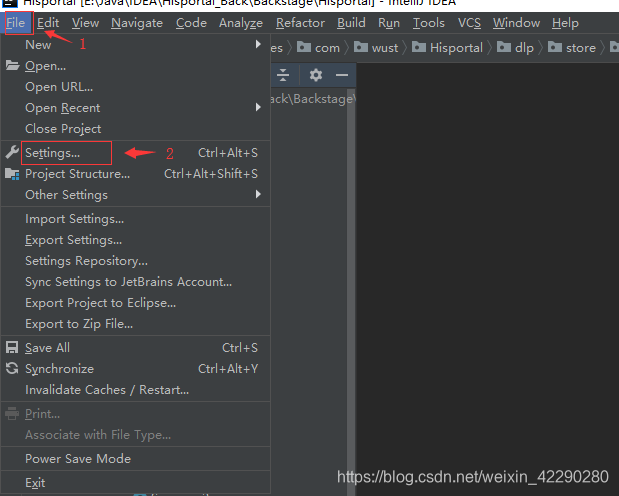Choose Export to Zip File...
This screenshot has width=619, height=496.
[x=135, y=324]
